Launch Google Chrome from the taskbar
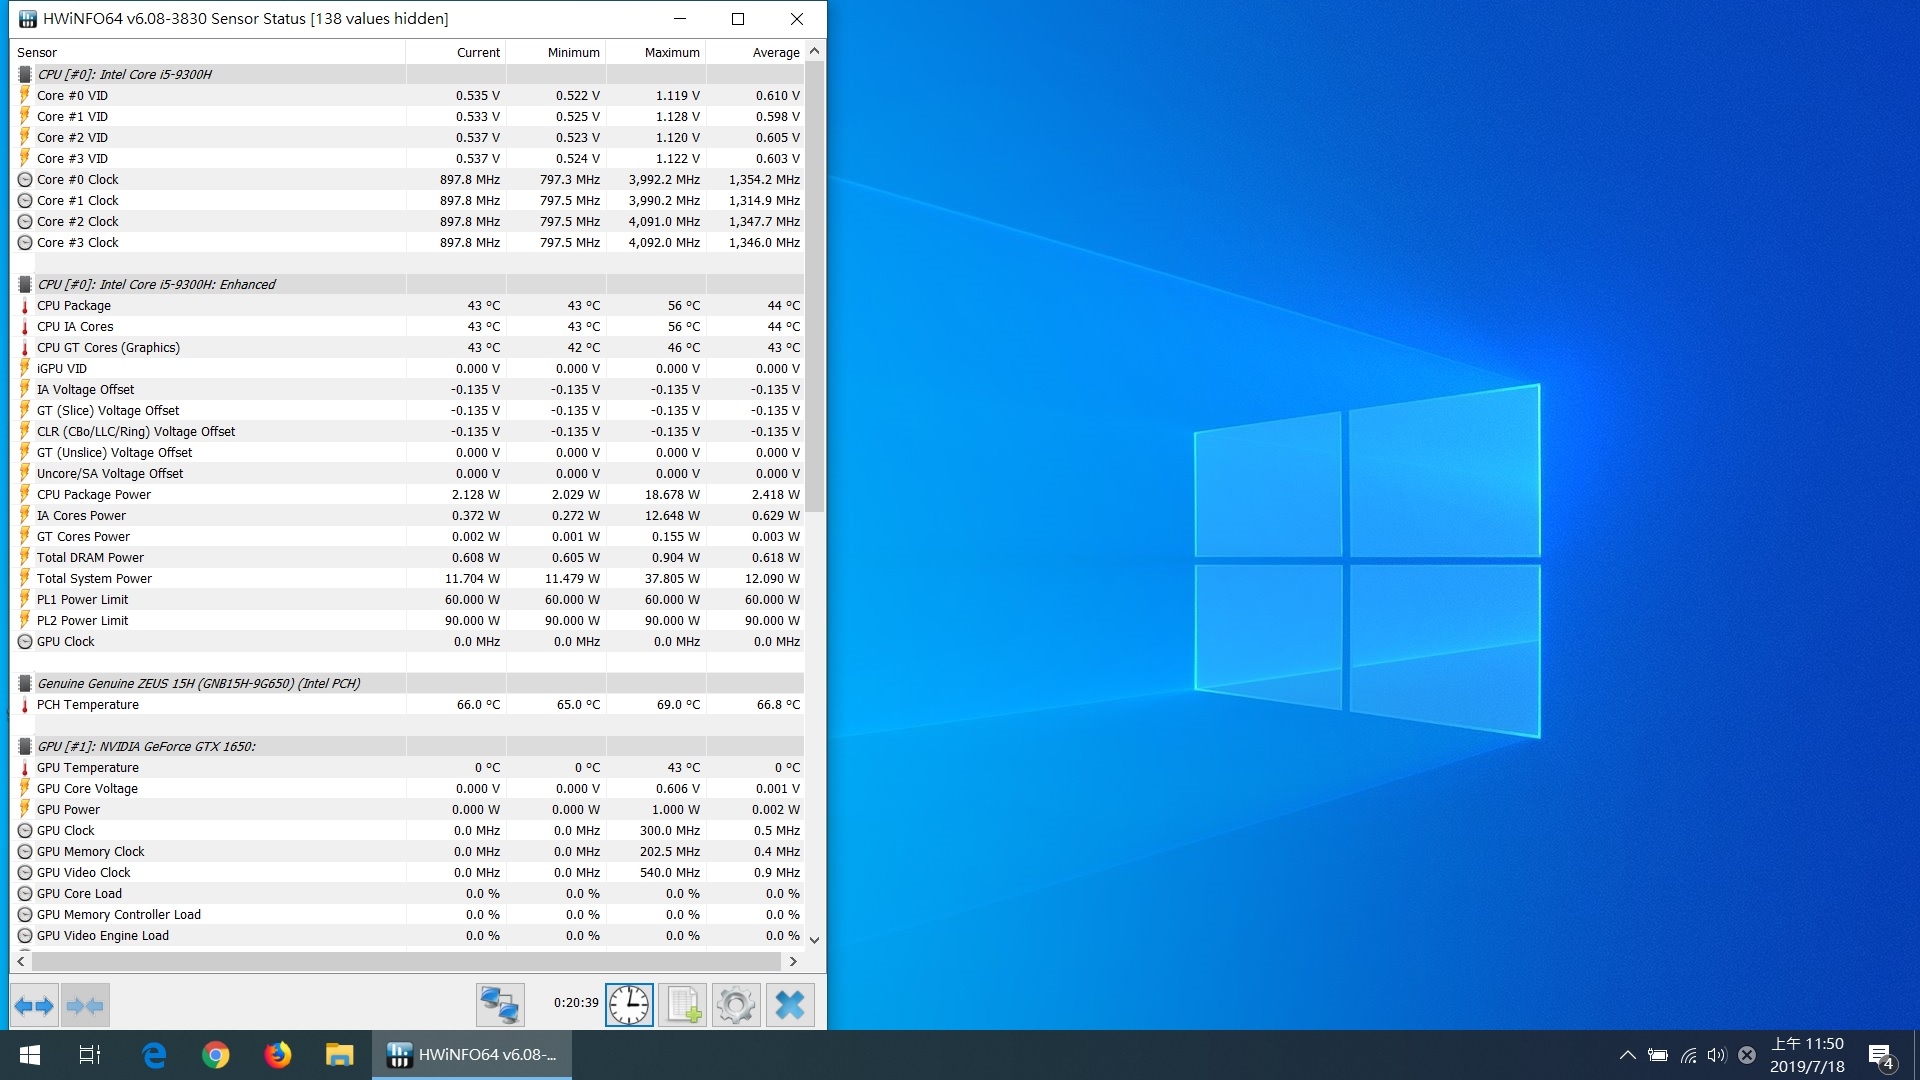Image resolution: width=1920 pixels, height=1080 pixels. [x=216, y=1055]
